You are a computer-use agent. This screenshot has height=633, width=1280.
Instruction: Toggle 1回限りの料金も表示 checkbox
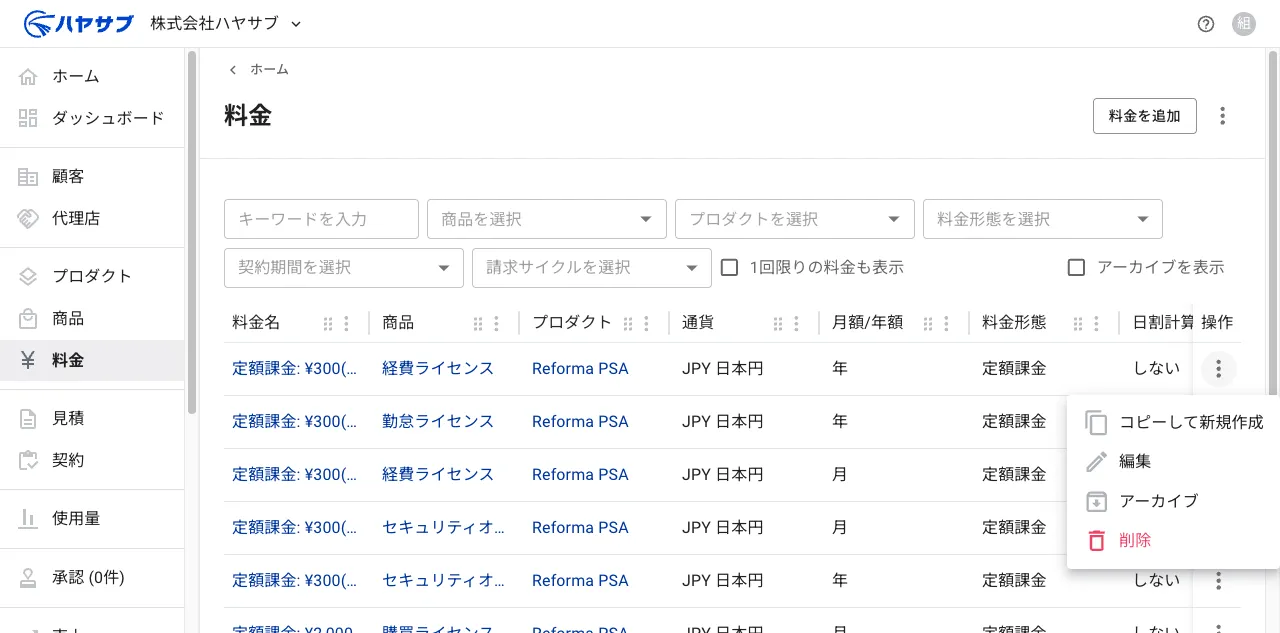point(730,267)
